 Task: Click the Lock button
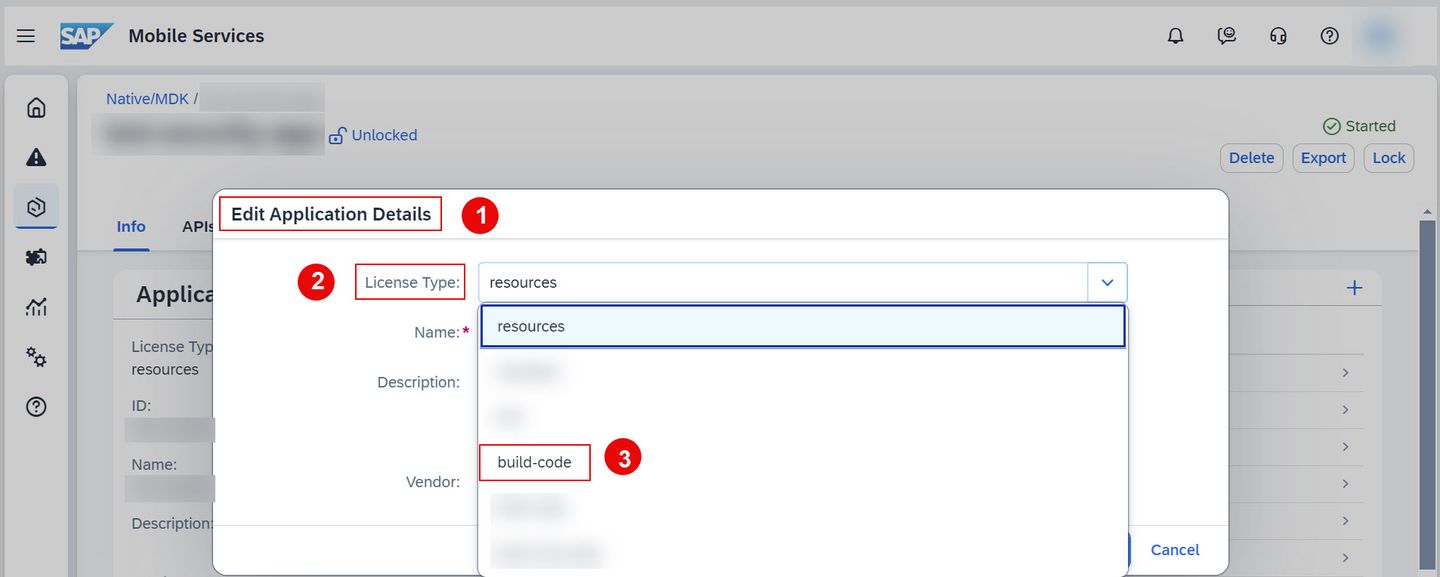click(1389, 158)
